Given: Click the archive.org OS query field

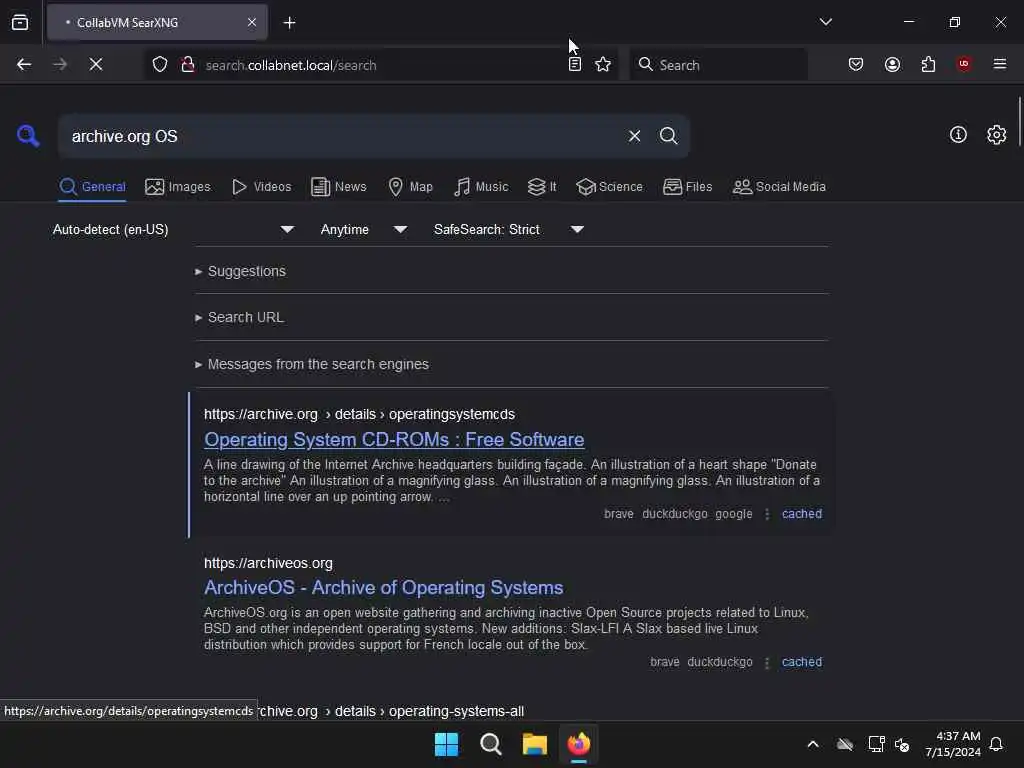Looking at the screenshot, I should [x=340, y=136].
